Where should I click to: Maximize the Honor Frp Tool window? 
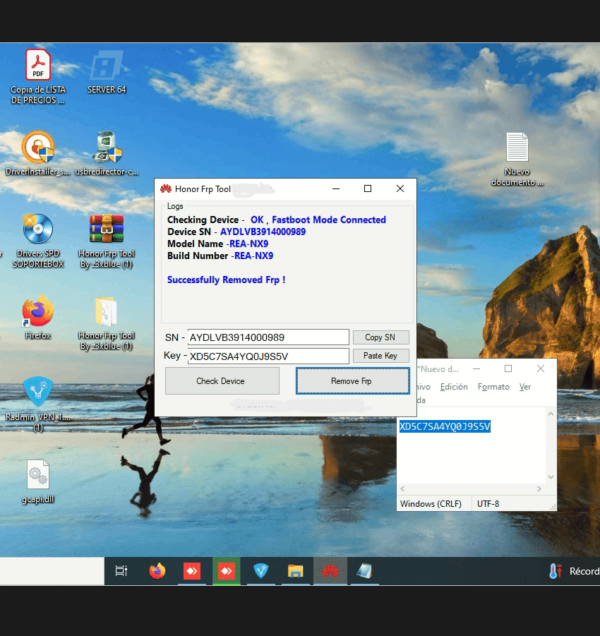pyautogui.click(x=368, y=189)
